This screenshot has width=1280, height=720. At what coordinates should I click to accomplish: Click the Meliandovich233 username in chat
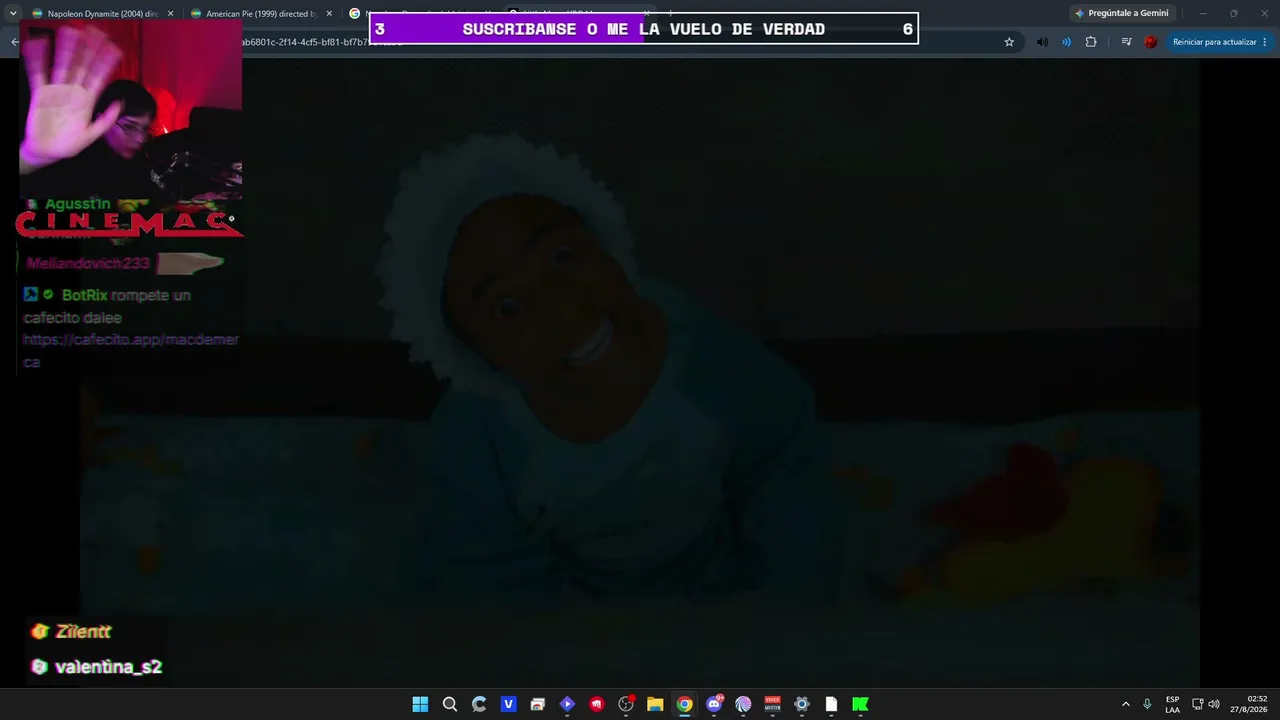coord(88,263)
